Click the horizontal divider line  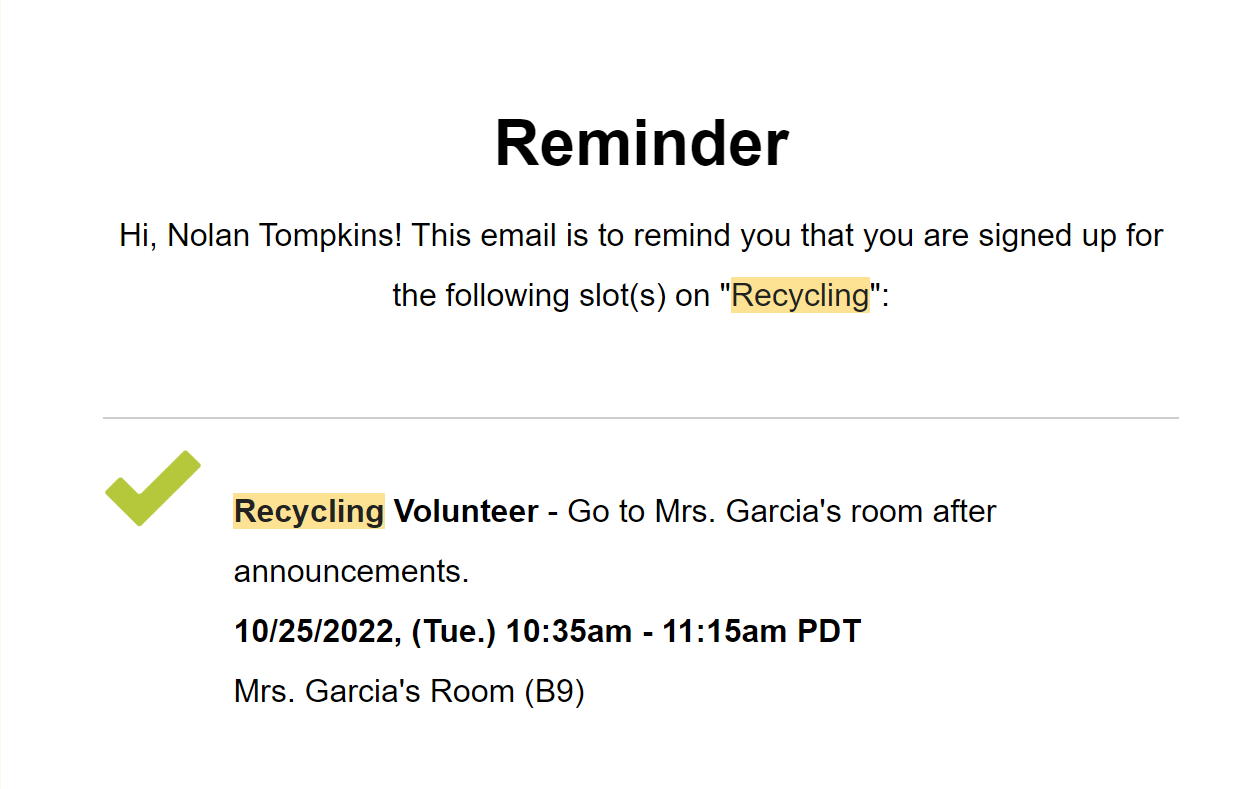click(x=640, y=417)
